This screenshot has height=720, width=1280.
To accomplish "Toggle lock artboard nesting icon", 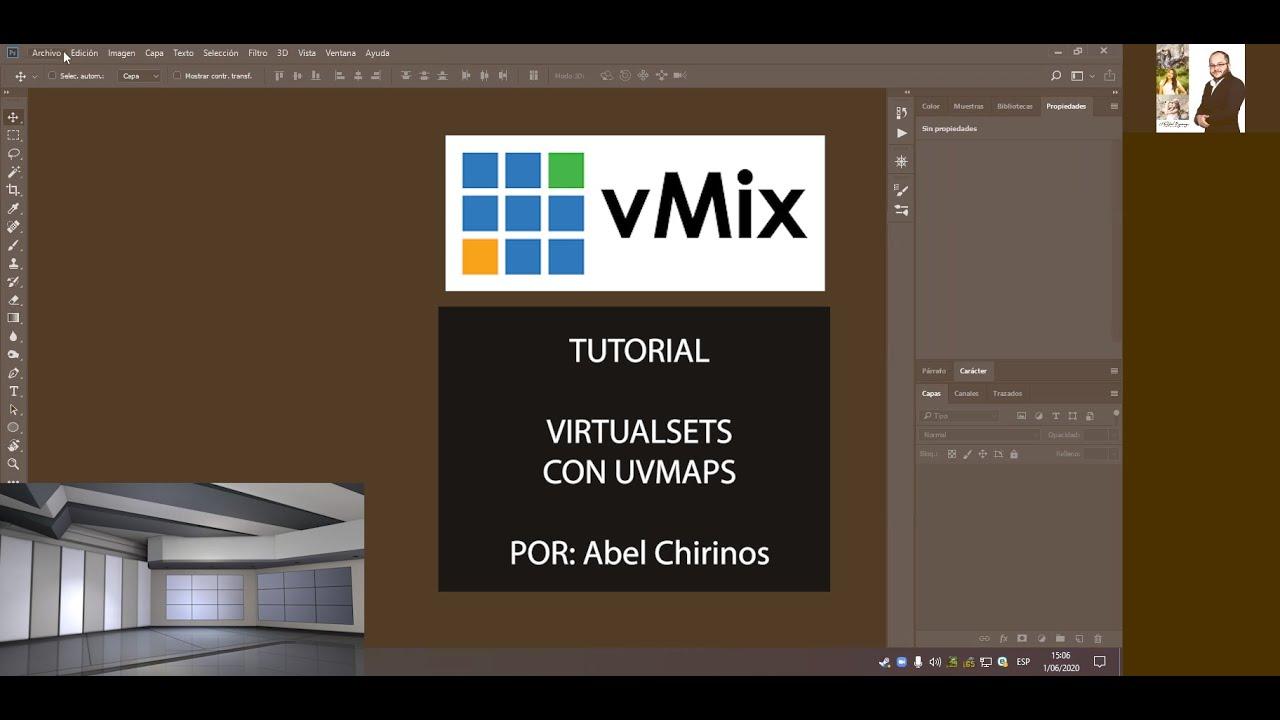I will [x=998, y=454].
